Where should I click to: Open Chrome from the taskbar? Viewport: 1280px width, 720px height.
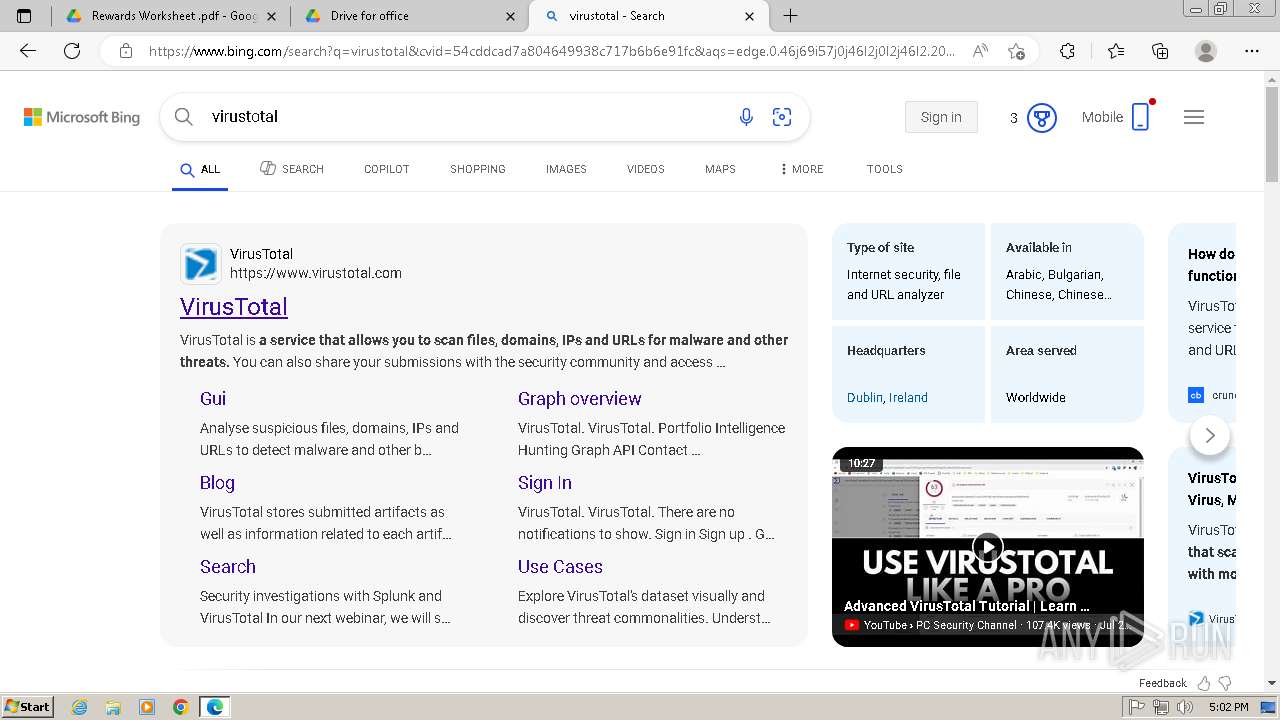click(x=180, y=707)
